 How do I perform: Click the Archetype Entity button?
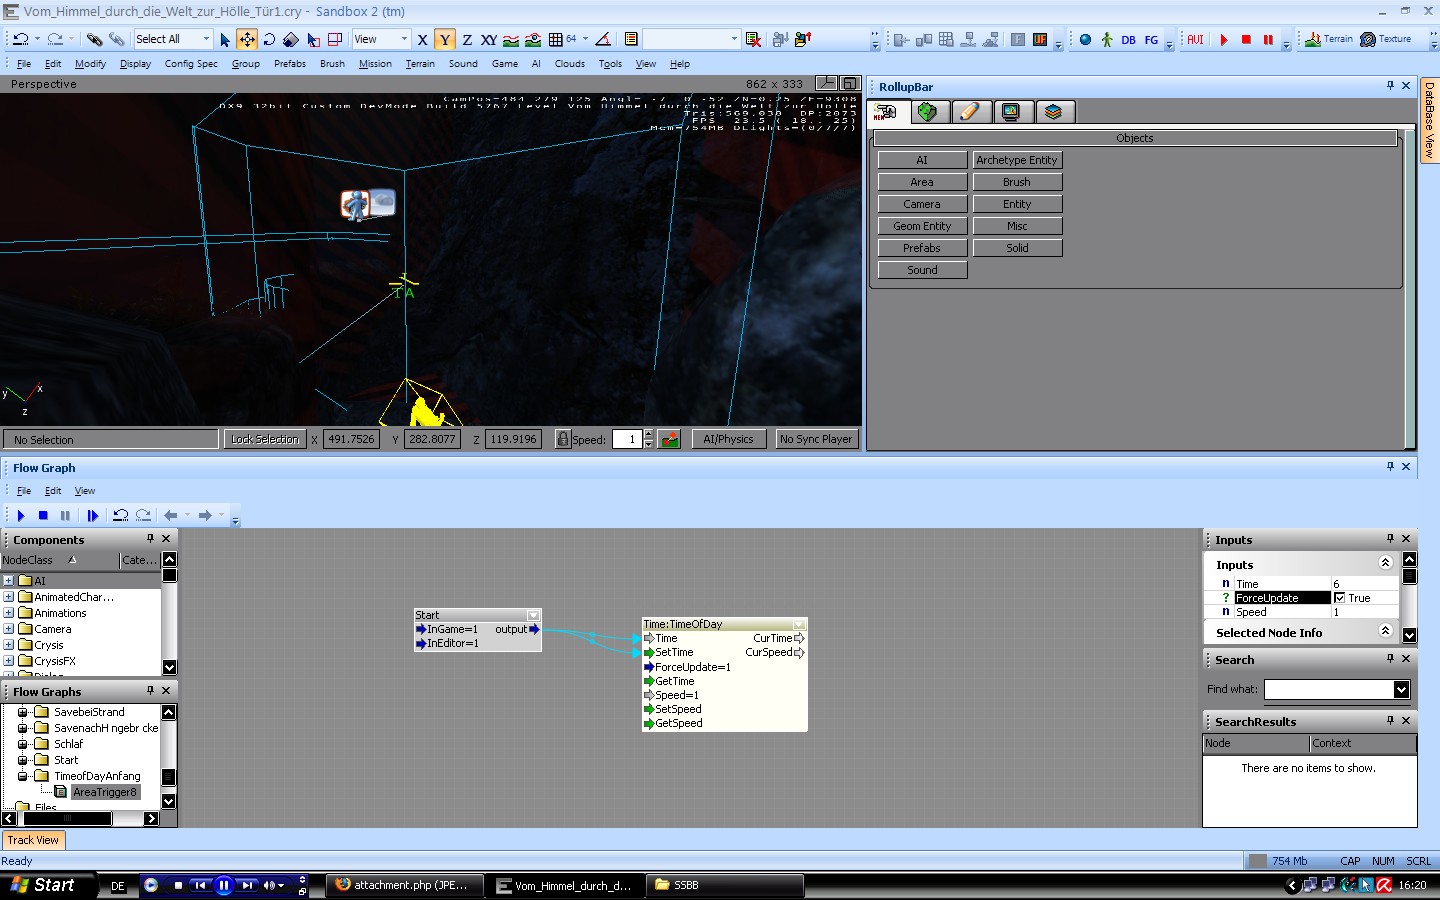1017,160
